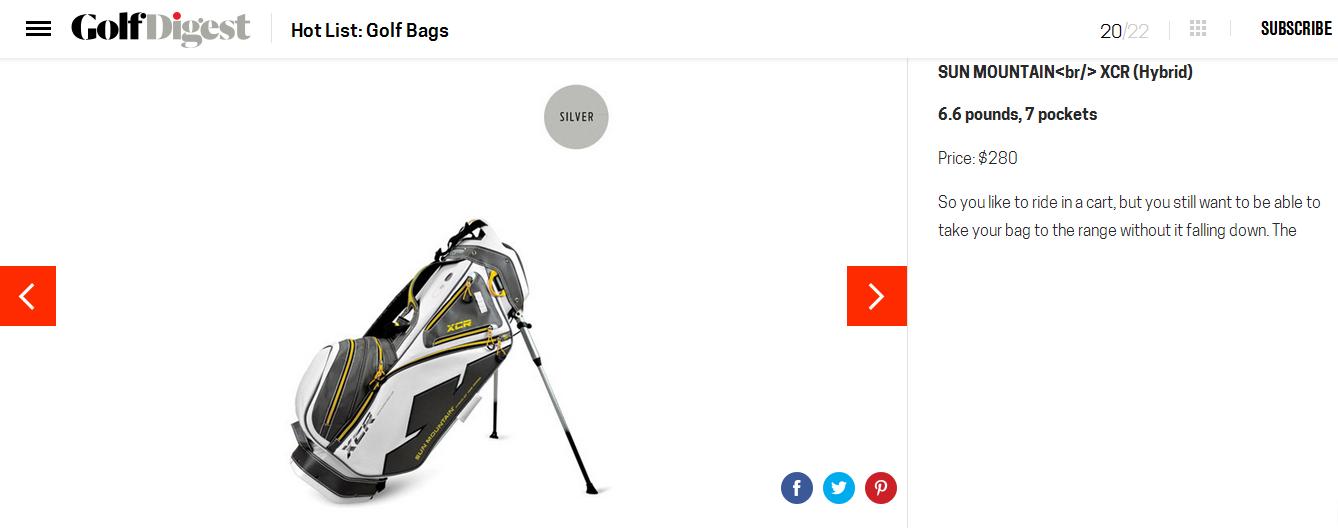The image size is (1338, 528).
Task: Open the Hot List: Golf Bags title
Action: [x=370, y=30]
